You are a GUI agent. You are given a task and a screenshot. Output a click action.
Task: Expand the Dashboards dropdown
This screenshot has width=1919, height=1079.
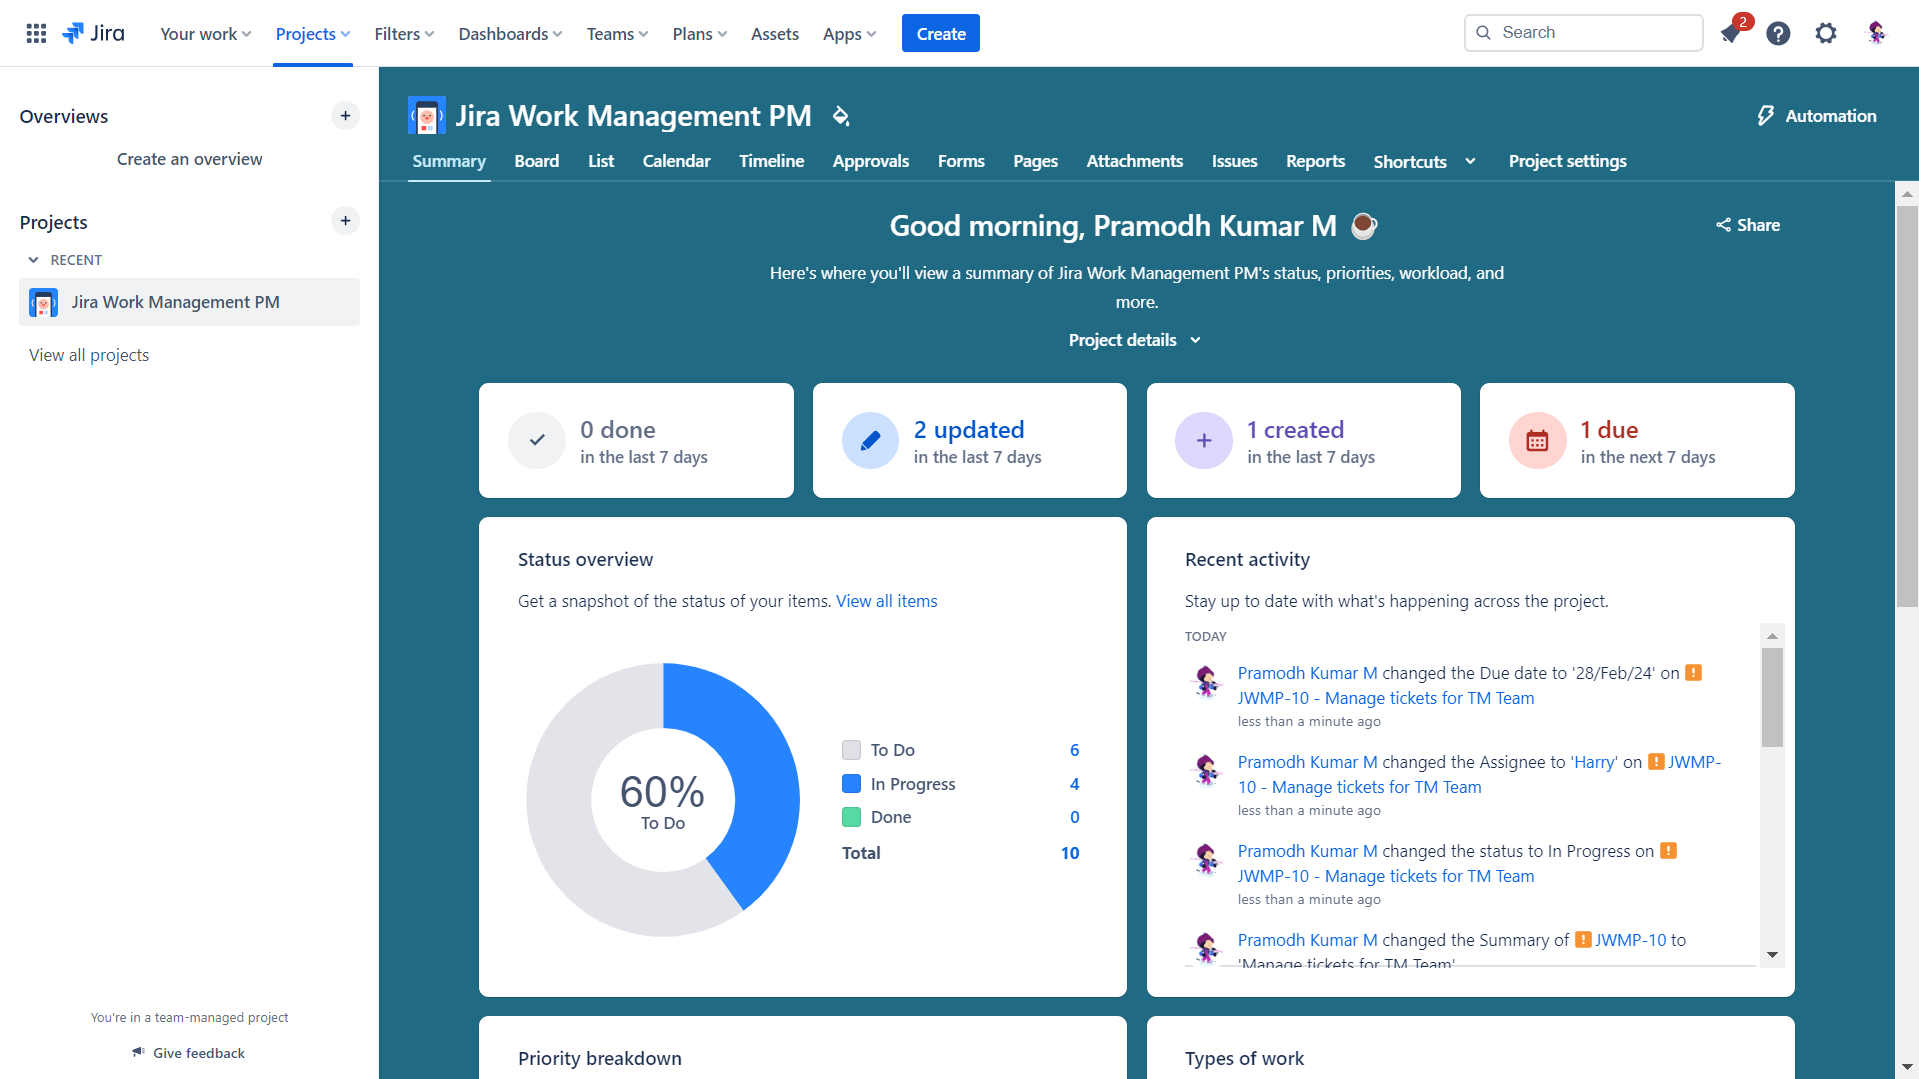click(x=510, y=34)
